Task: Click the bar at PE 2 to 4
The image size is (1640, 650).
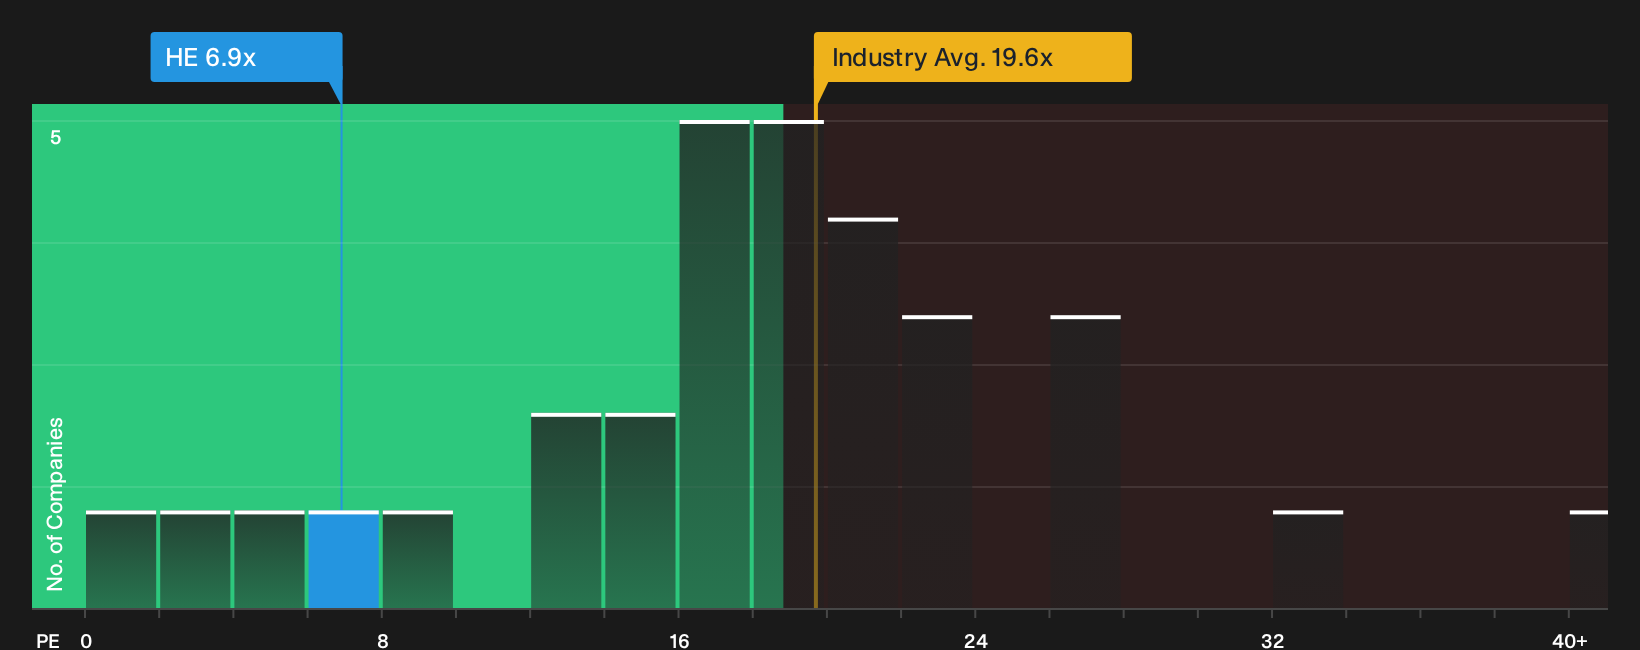Action: click(x=195, y=560)
